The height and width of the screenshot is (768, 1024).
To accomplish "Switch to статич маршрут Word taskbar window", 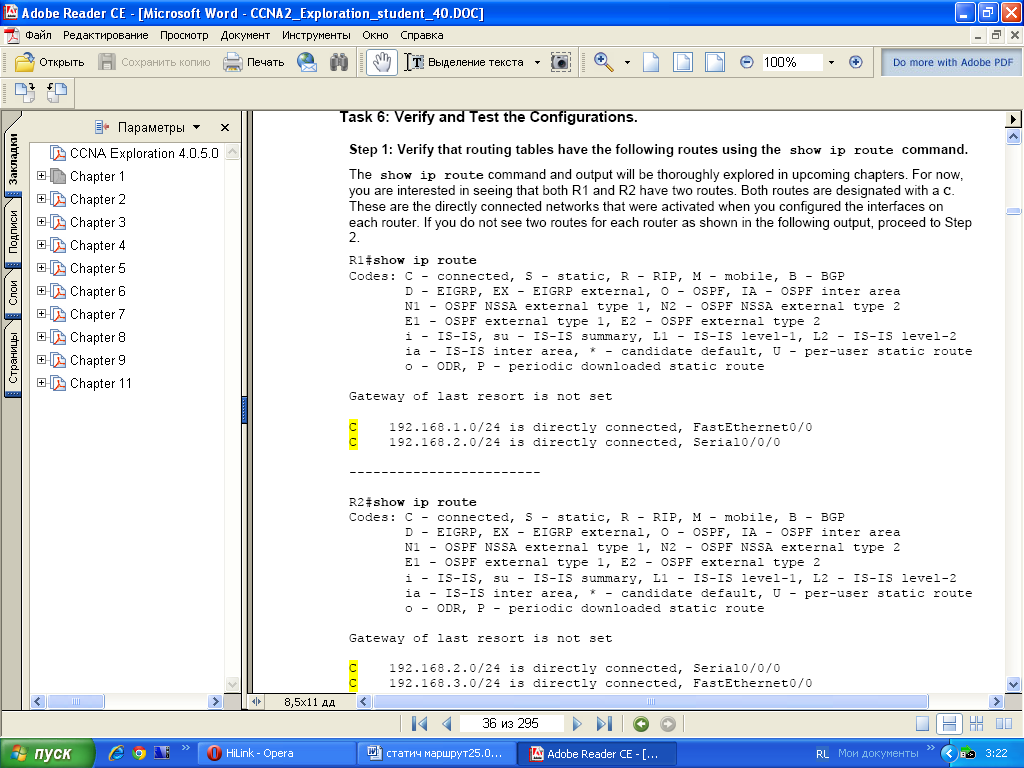I will coord(436,753).
